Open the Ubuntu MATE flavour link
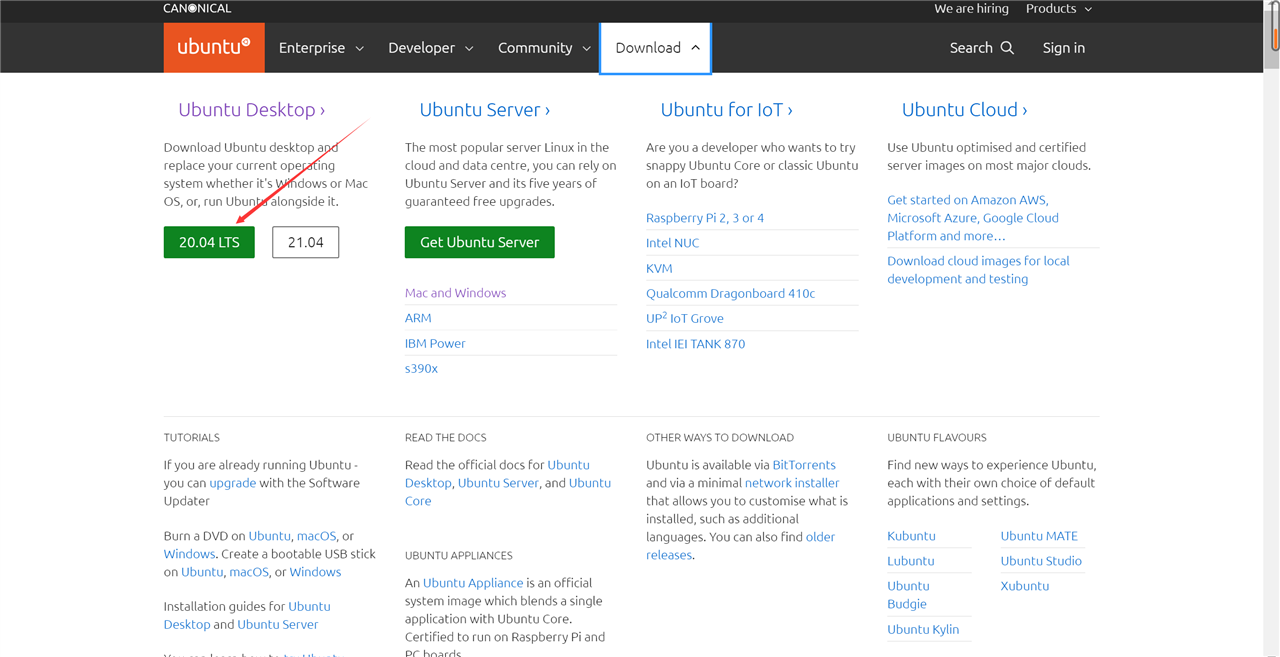This screenshot has width=1280, height=657. 1039,536
